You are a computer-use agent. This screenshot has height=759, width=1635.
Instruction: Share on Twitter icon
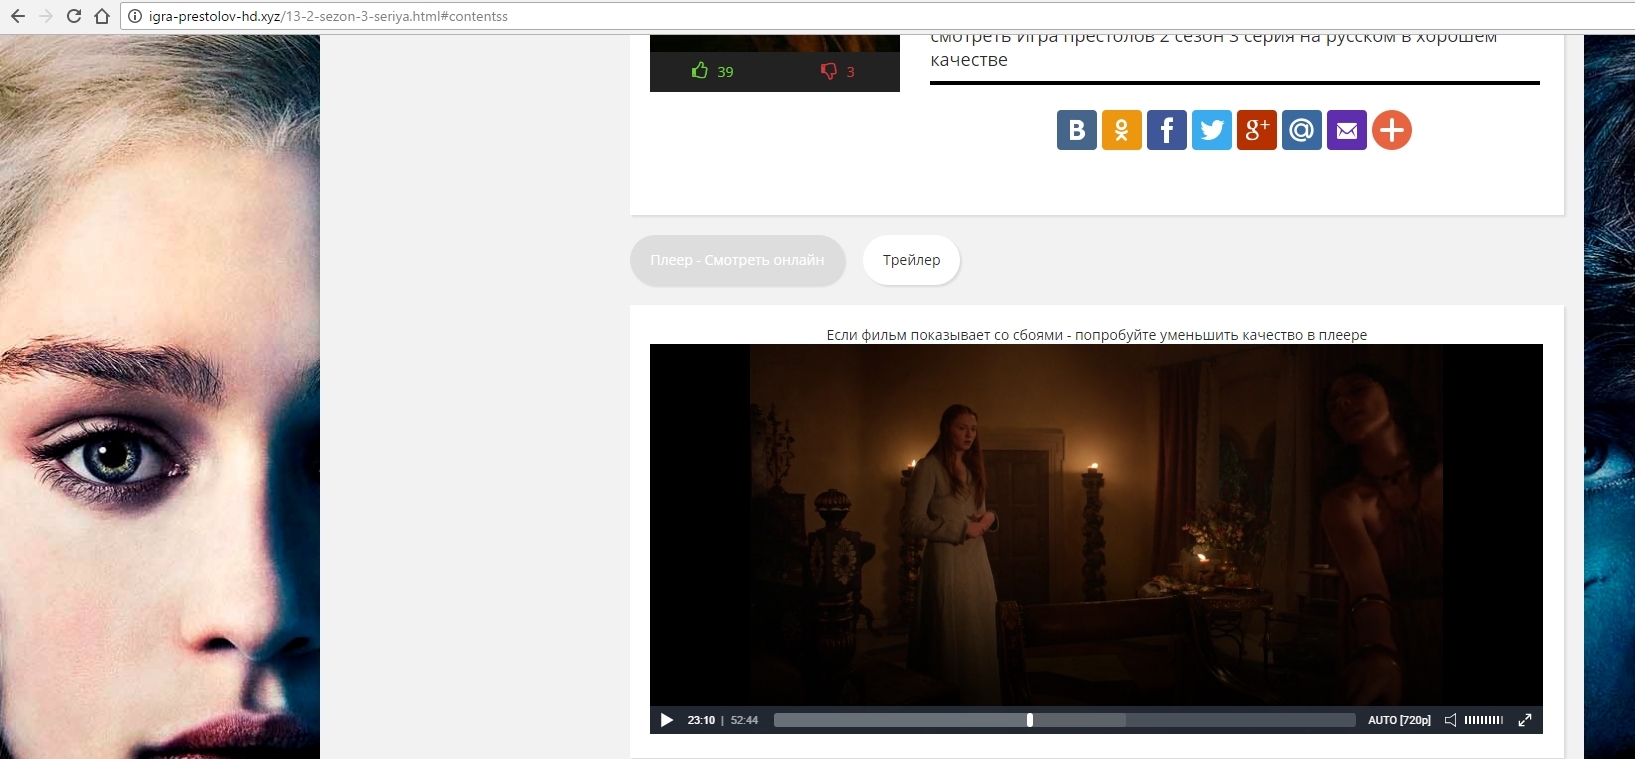click(x=1212, y=130)
